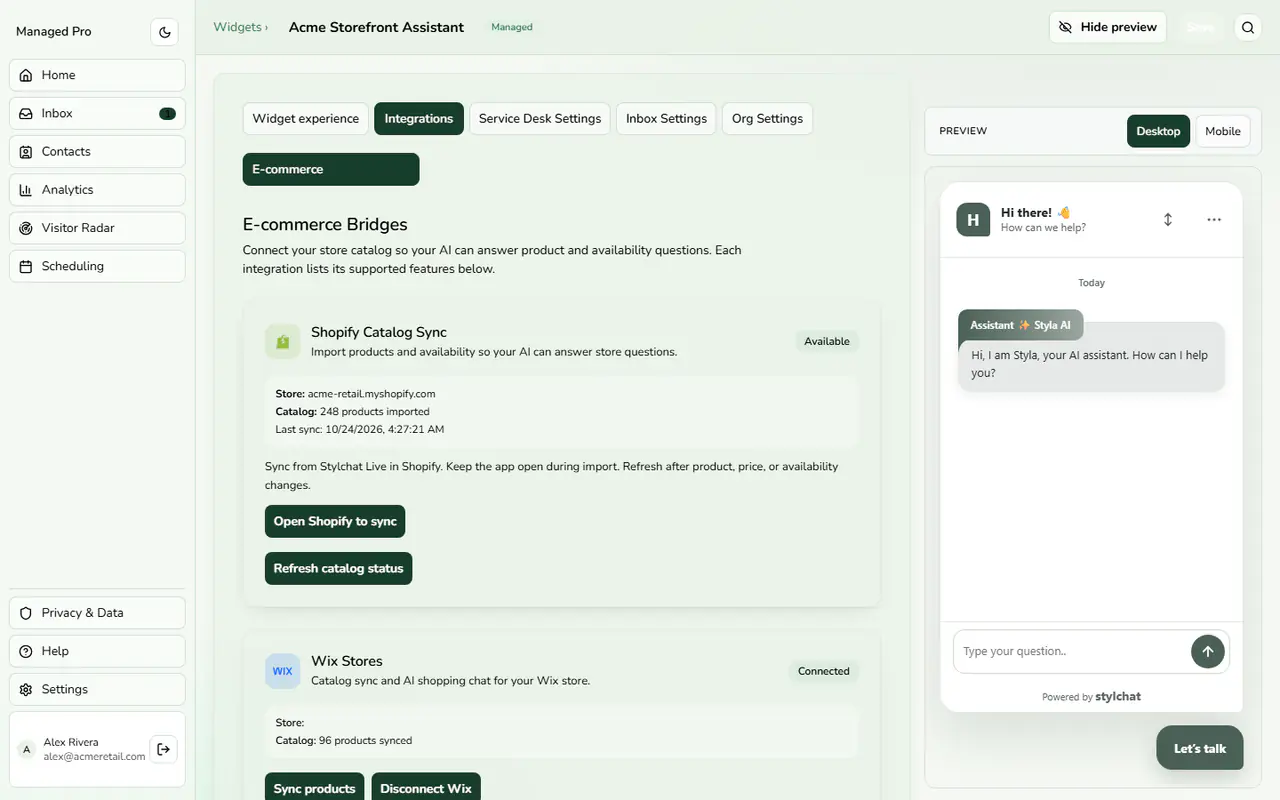The width and height of the screenshot is (1280, 800).
Task: Switch to the Widget experience tab
Action: [x=306, y=118]
